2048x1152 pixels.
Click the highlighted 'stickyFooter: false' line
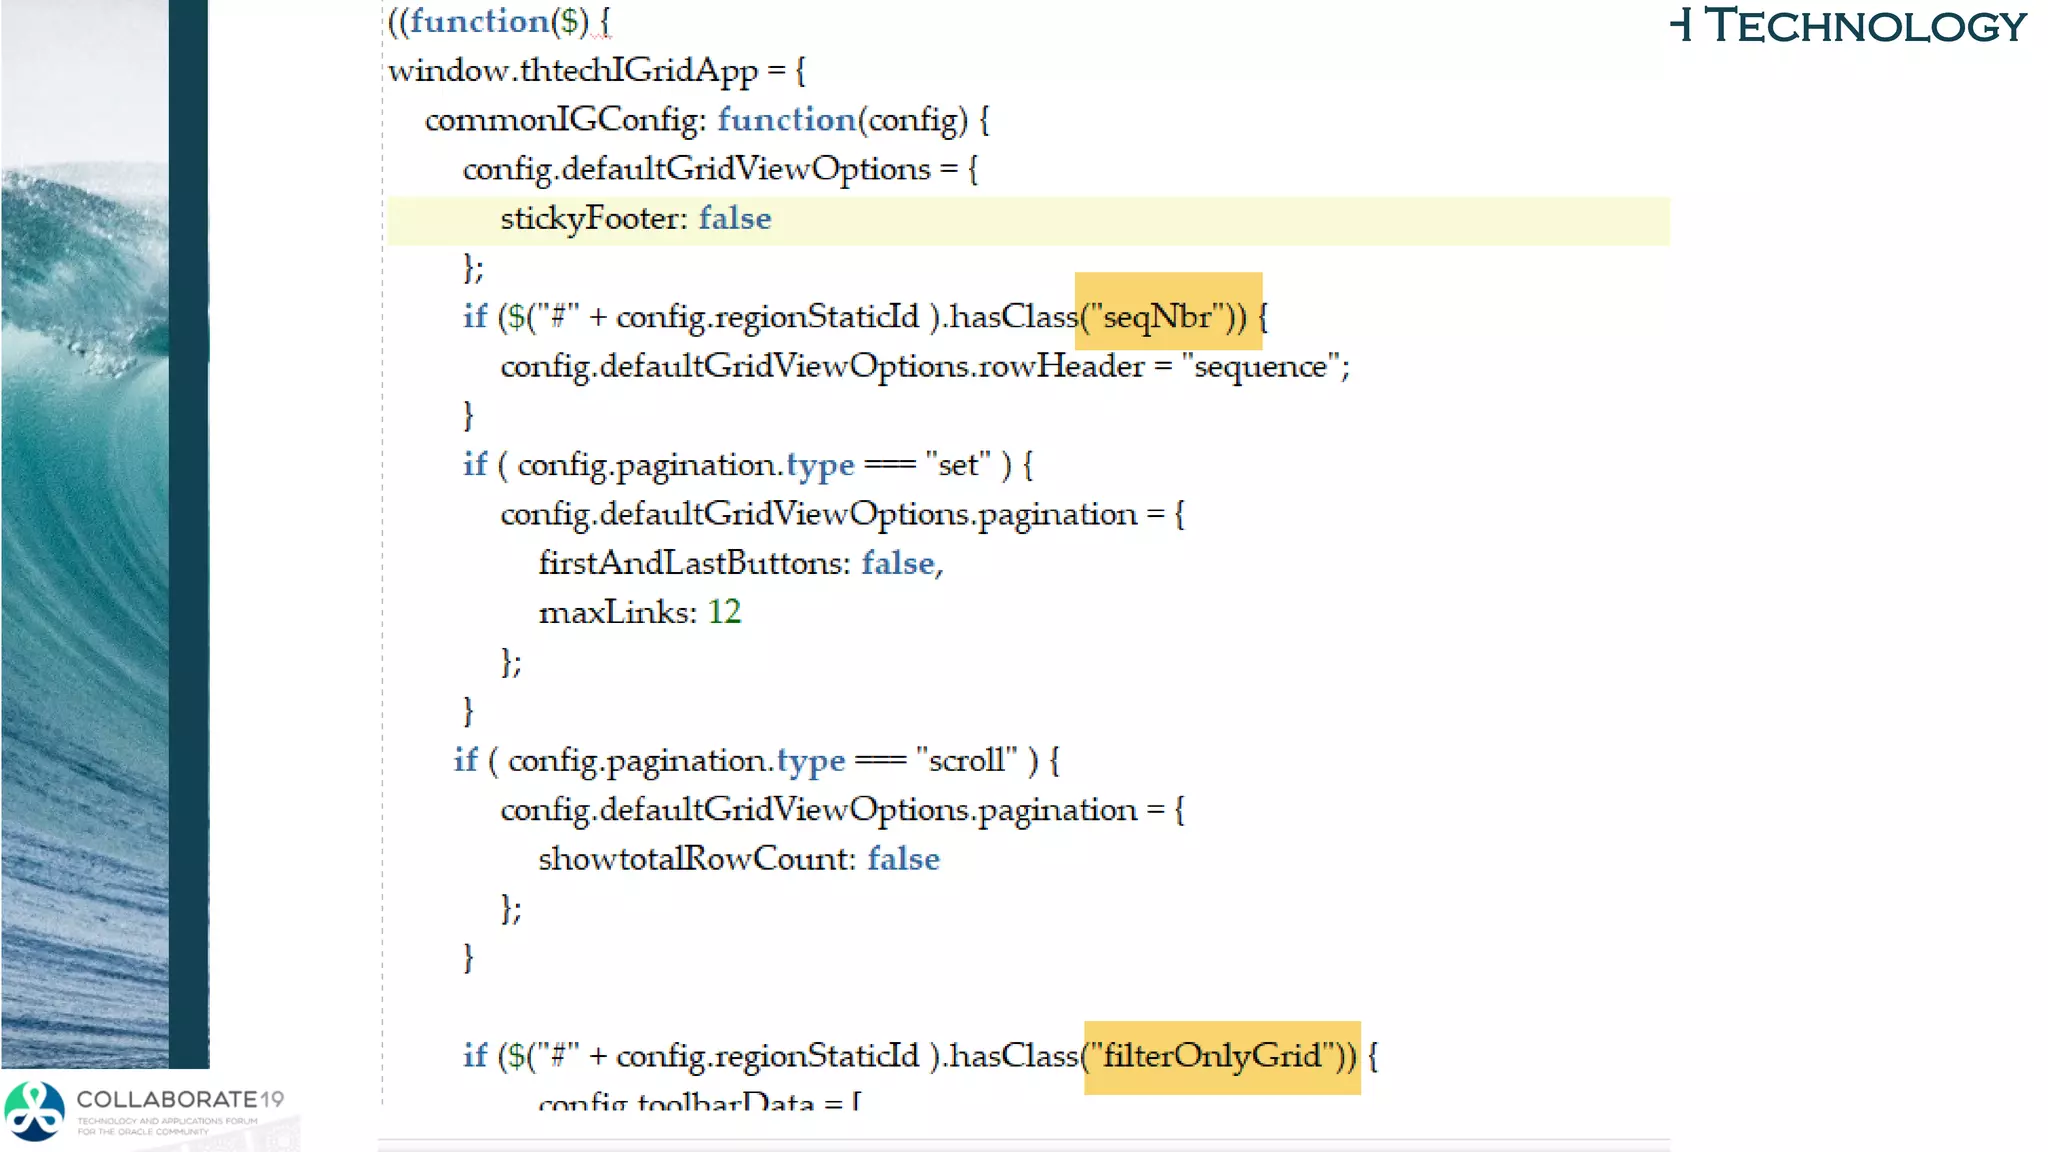click(1028, 220)
